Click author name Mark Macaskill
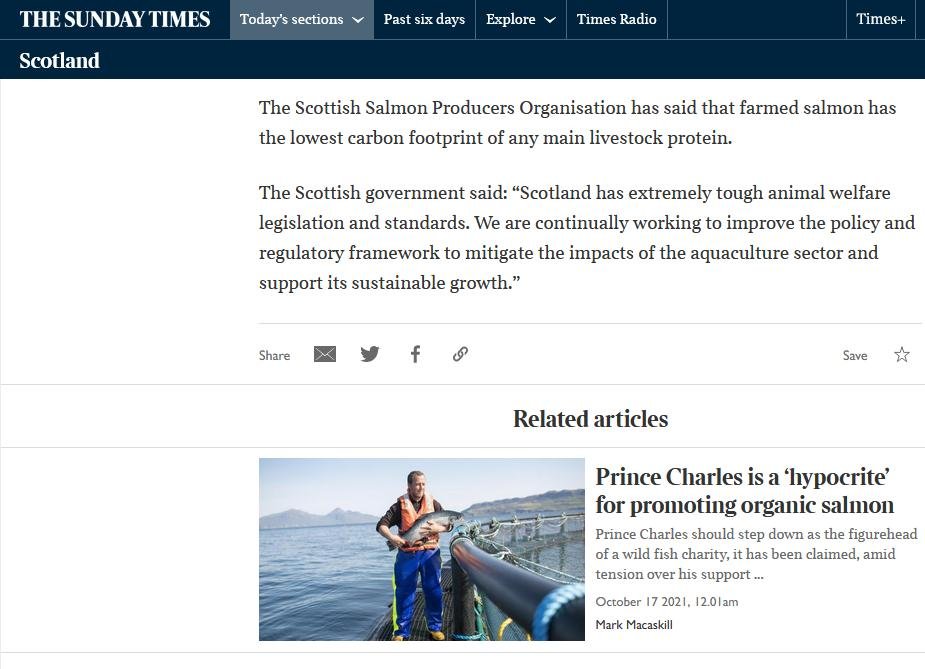The image size is (925, 669). click(634, 625)
